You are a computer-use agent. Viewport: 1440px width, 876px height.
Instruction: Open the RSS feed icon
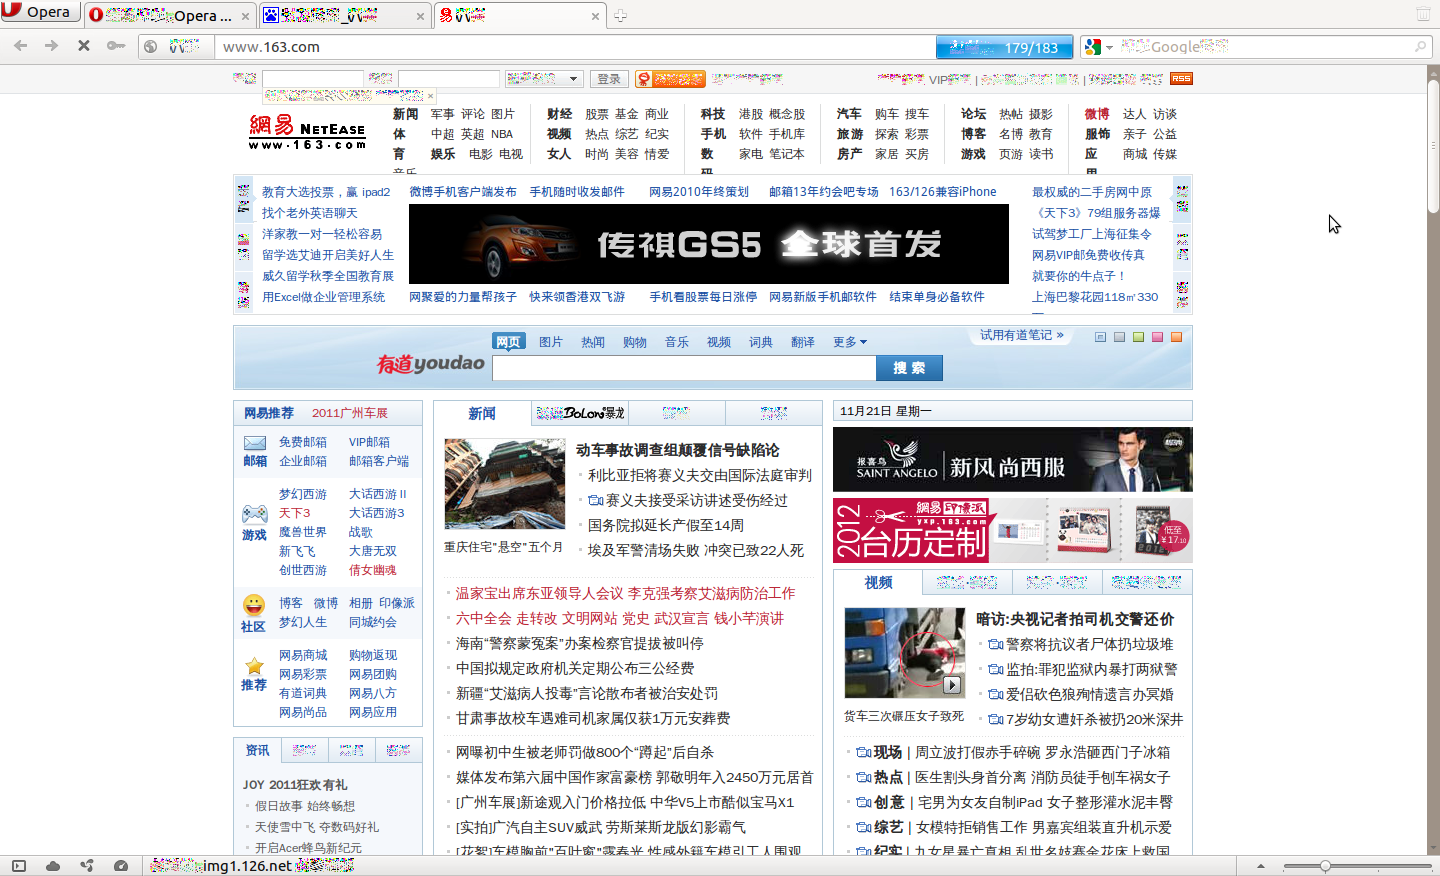click(1181, 78)
